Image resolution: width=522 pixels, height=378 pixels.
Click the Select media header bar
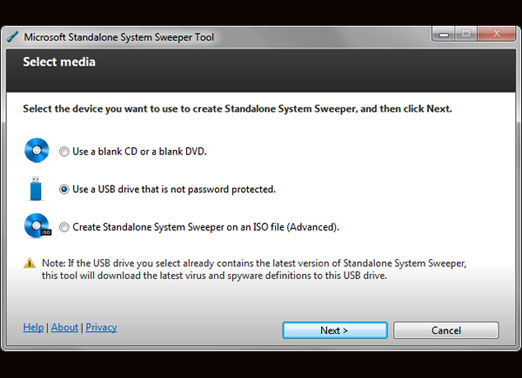pyautogui.click(x=261, y=71)
